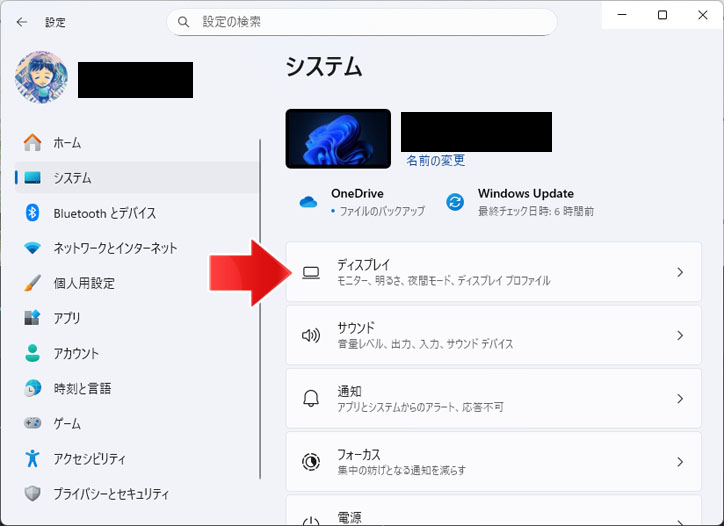Click the アクセシビリティ icon
Image resolution: width=724 pixels, height=526 pixels.
click(x=33, y=459)
